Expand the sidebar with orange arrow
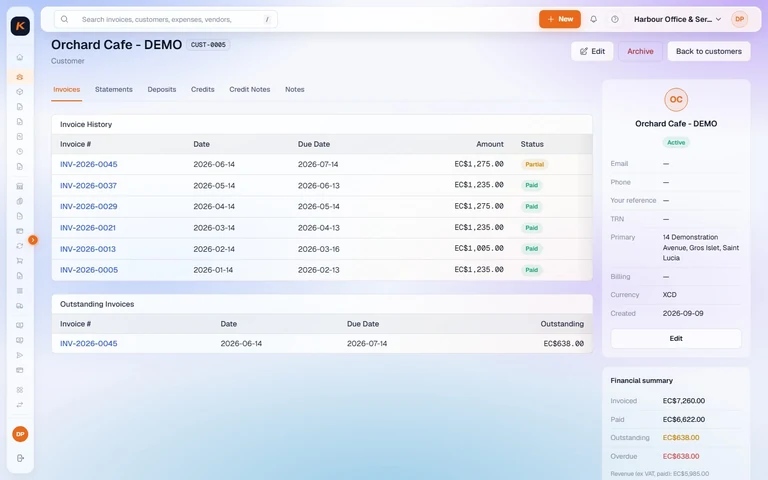Image resolution: width=768 pixels, height=480 pixels. [33, 240]
